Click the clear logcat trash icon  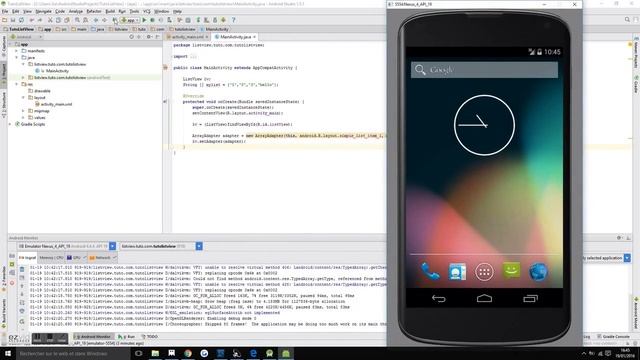coord(22,270)
